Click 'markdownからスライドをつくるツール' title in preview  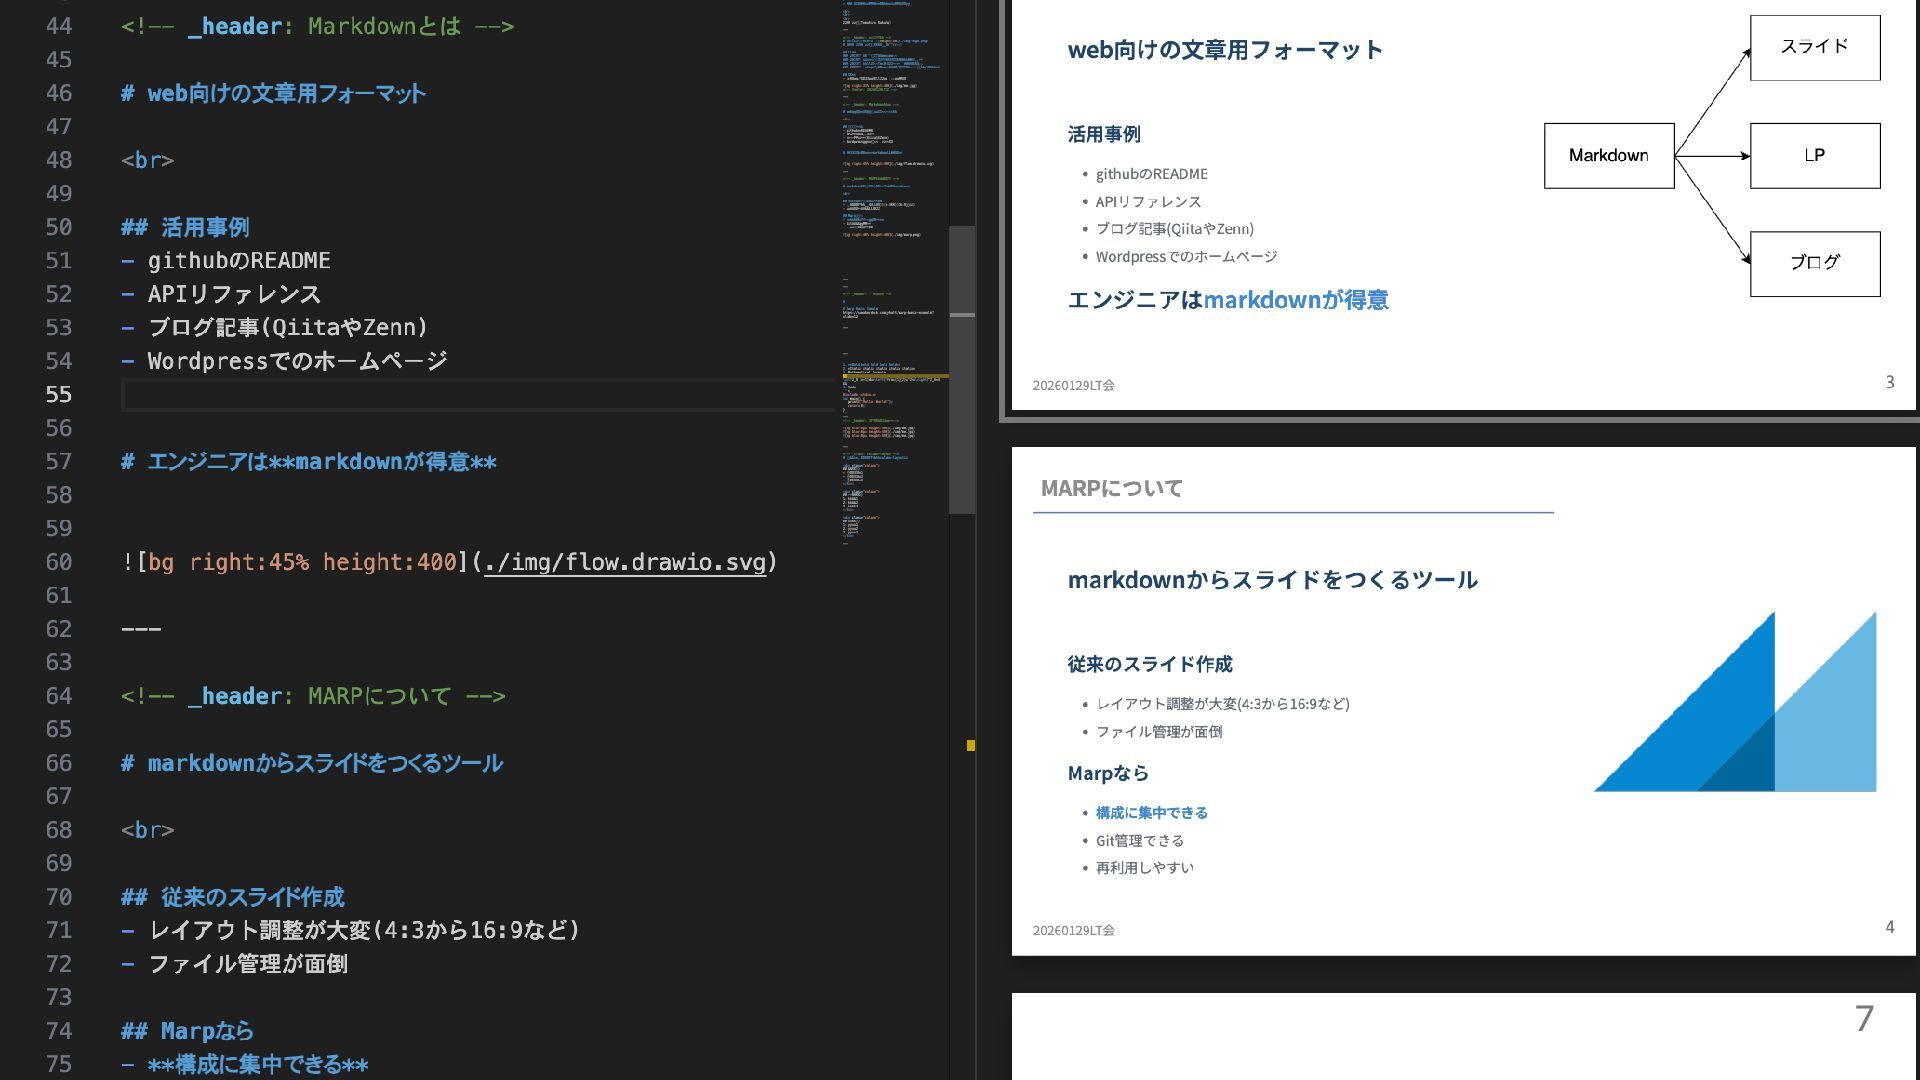click(1272, 580)
